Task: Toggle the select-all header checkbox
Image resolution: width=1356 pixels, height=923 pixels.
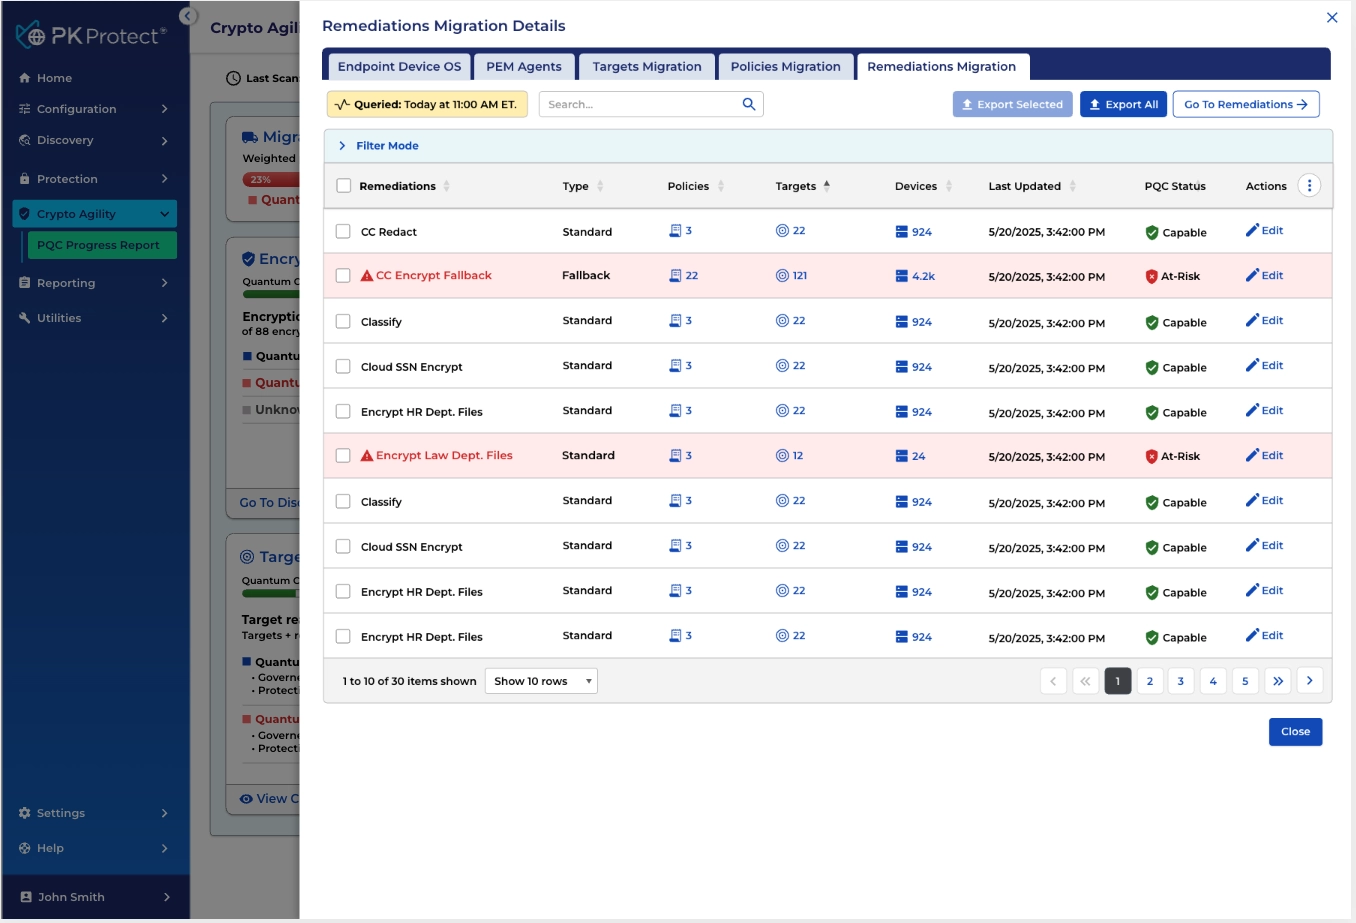Action: pyautogui.click(x=344, y=186)
